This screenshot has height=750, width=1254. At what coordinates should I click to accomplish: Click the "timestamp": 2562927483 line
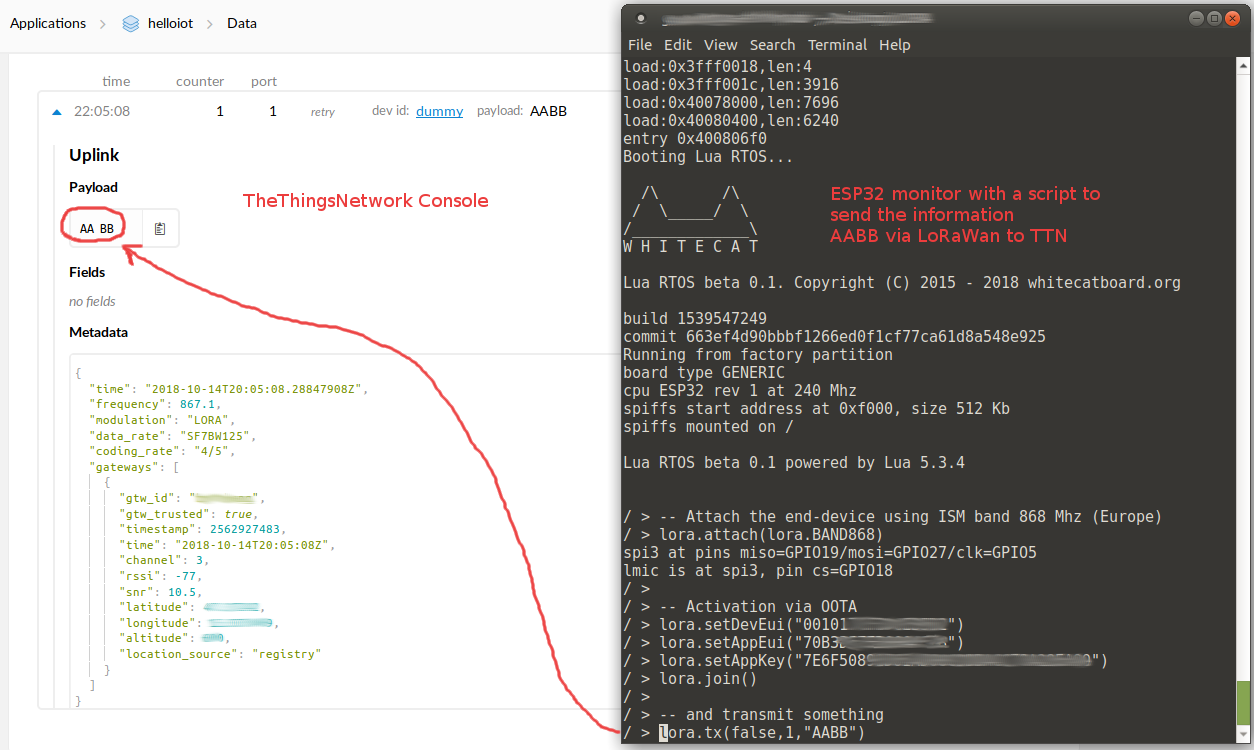[203, 529]
